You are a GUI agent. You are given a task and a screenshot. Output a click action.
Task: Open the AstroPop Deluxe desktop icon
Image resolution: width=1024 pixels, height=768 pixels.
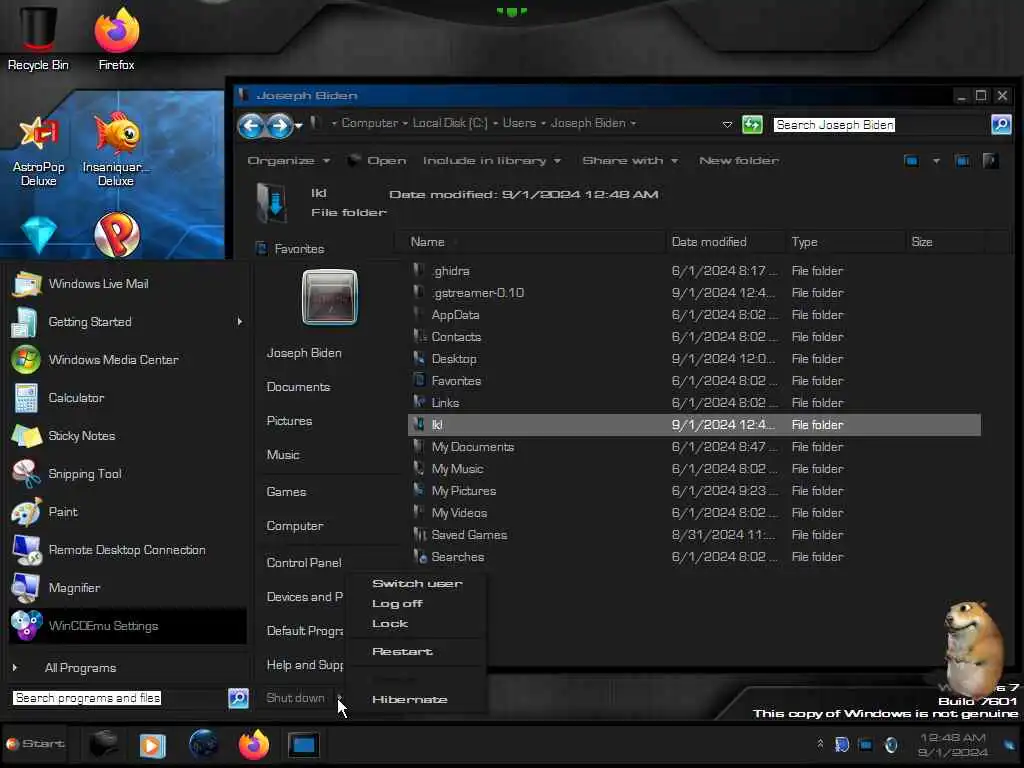click(39, 150)
